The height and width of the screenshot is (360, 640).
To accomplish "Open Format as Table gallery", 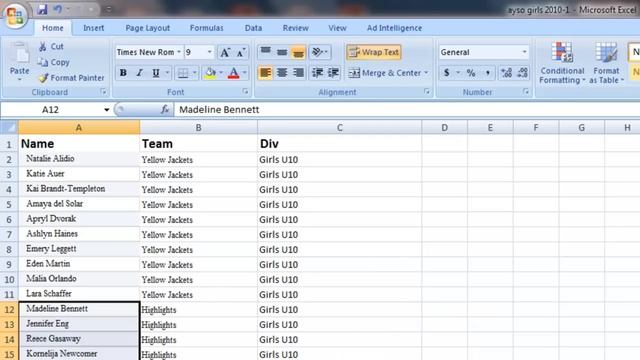I will point(606,63).
